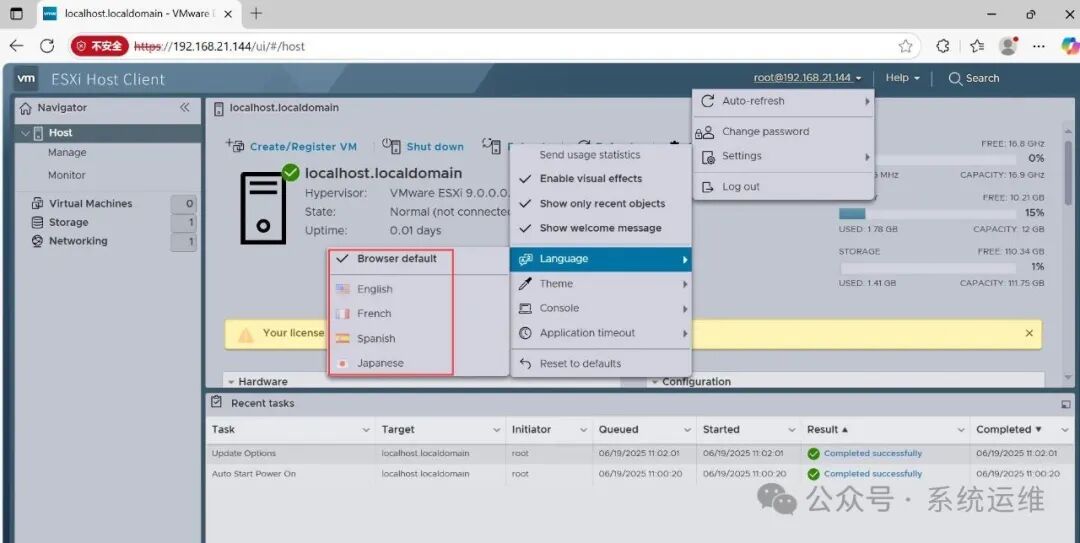
Task: Add page to favorites star icon
Action: [906, 46]
